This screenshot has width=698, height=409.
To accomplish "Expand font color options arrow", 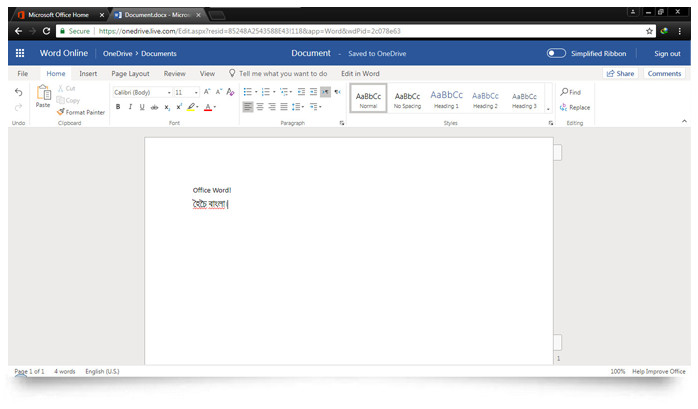I will coord(215,107).
